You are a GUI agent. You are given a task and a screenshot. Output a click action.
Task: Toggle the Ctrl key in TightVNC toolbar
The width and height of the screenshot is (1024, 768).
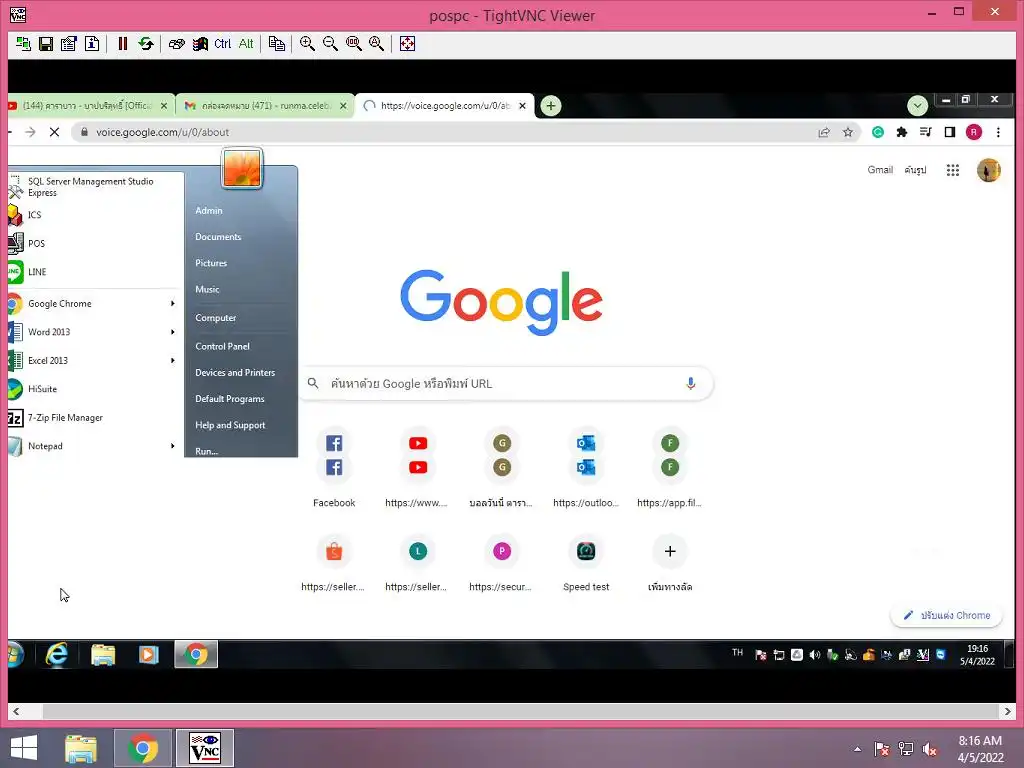tap(223, 44)
